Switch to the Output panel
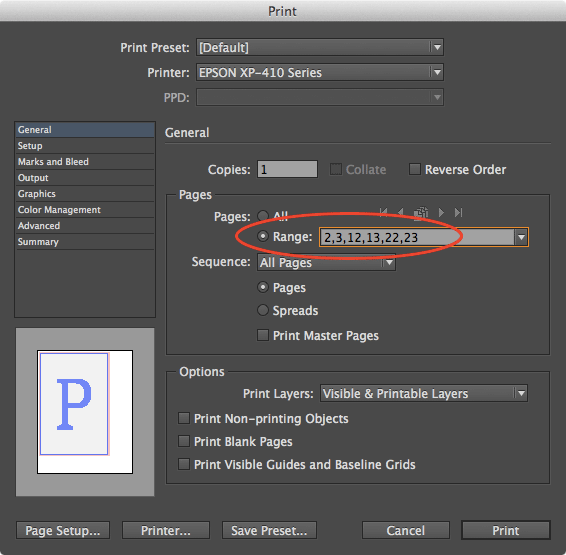 (x=85, y=178)
